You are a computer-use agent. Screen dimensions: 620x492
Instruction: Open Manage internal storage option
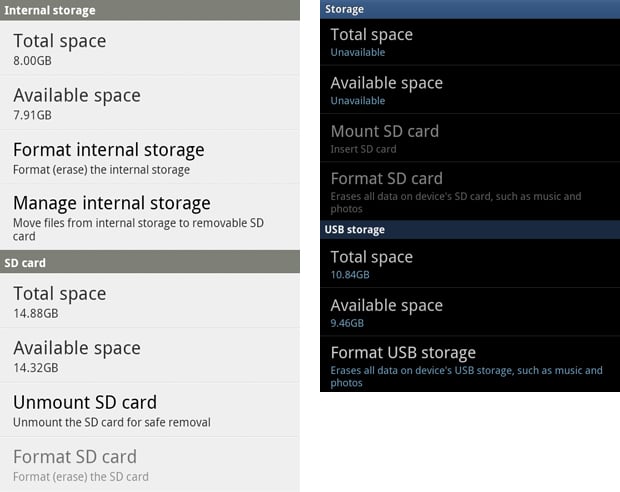(150, 217)
